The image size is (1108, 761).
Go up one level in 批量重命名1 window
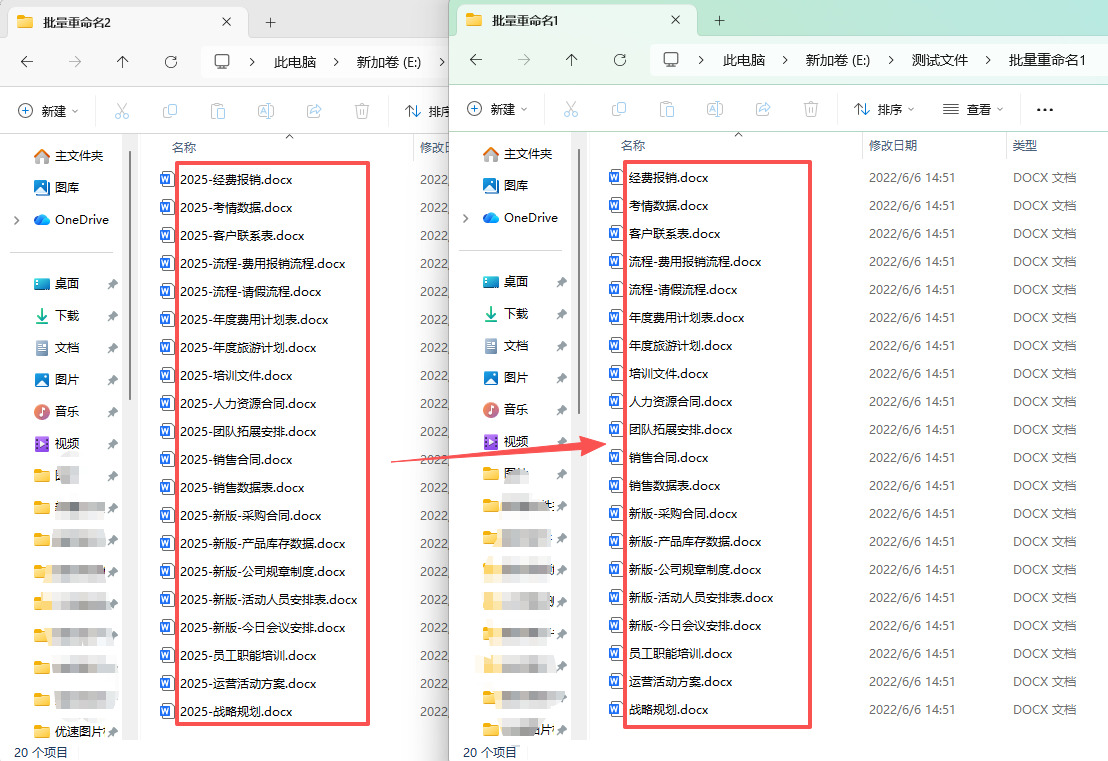point(572,60)
